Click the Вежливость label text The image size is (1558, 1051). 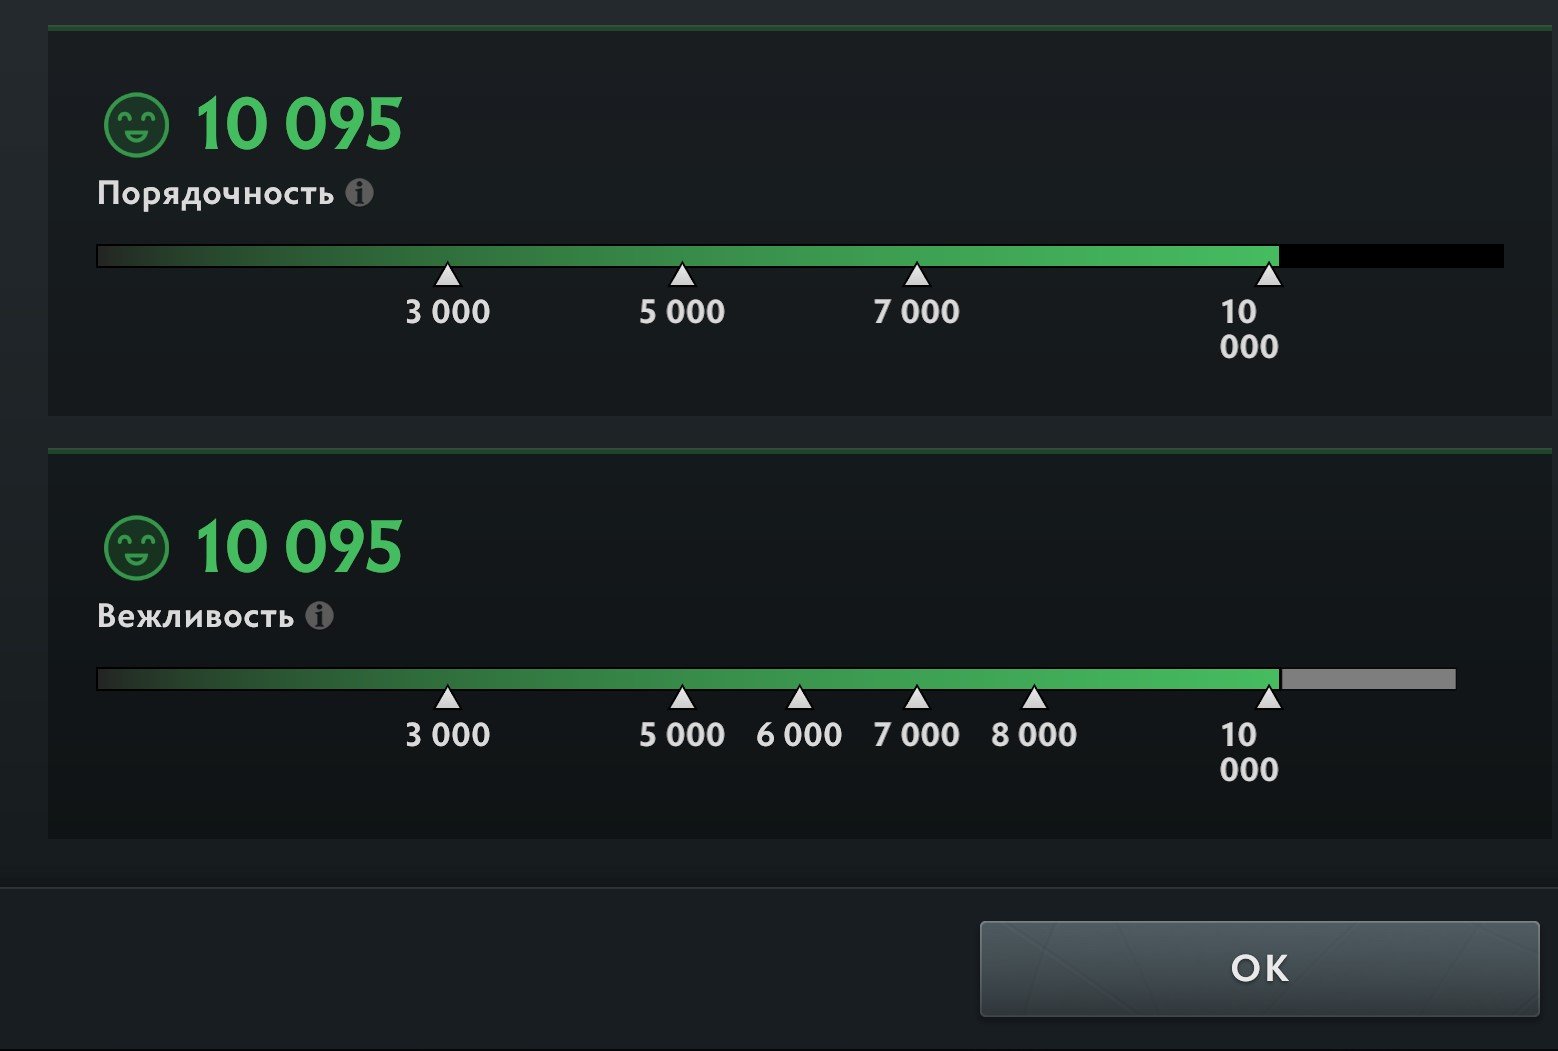(x=195, y=616)
